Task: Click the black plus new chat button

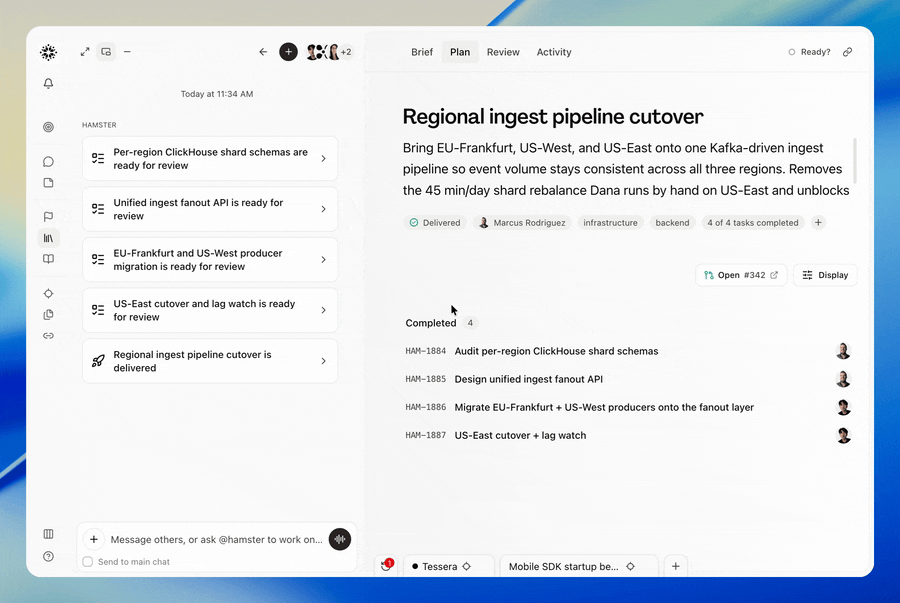Action: click(x=288, y=52)
